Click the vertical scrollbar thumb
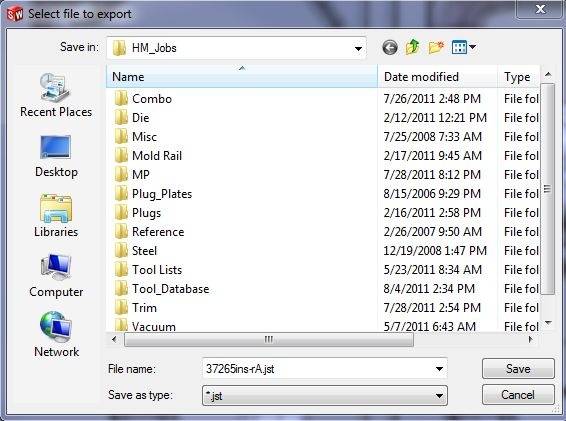Screen dimensions: 566x421 (x=548, y=189)
